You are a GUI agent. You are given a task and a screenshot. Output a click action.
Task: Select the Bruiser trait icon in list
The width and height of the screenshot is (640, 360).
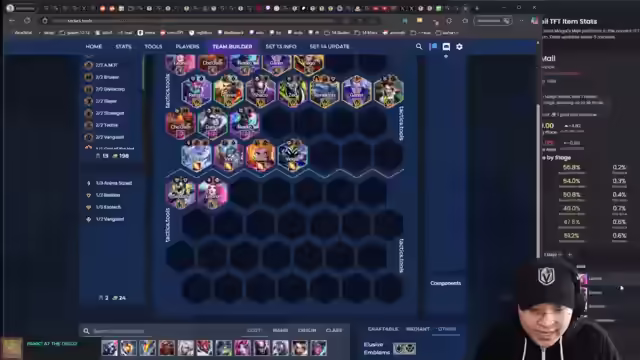[x=89, y=77]
